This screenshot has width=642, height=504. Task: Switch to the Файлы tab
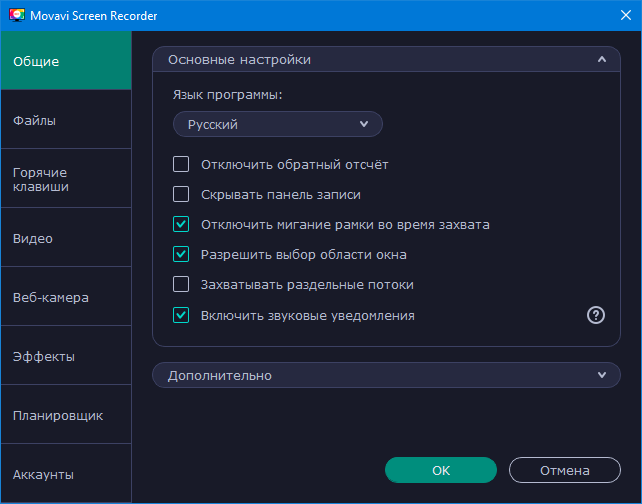66,120
